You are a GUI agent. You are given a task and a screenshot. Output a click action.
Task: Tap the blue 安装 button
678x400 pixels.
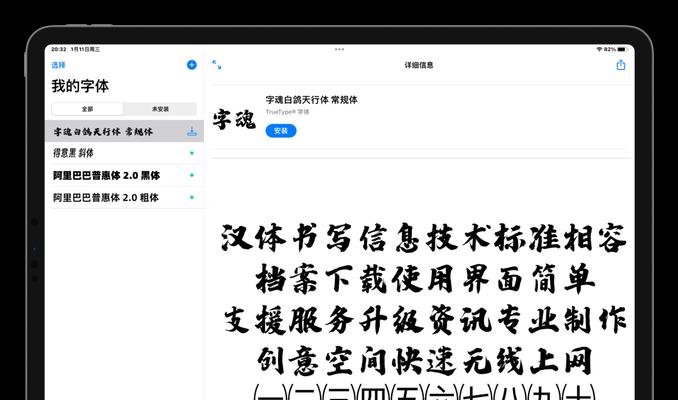pyautogui.click(x=281, y=131)
